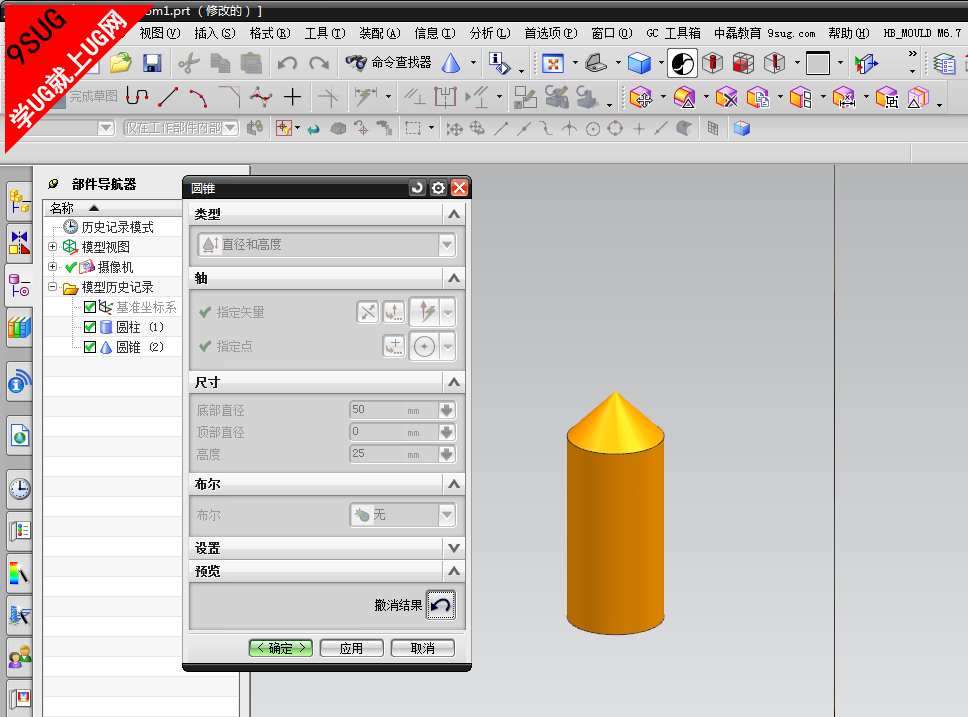Open the View menu
The width and height of the screenshot is (968, 717).
point(159,33)
